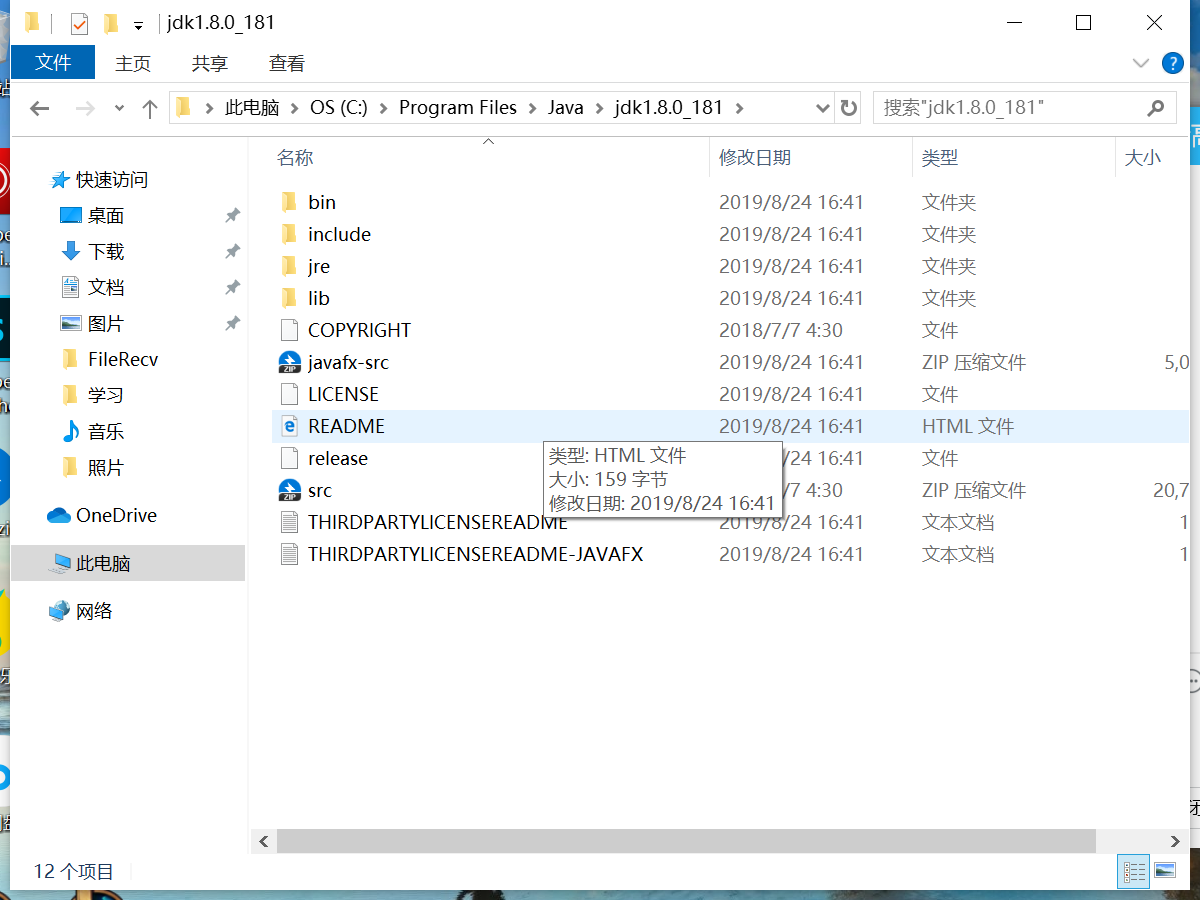1200x900 pixels.
Task: Click OS (C:) breadcrumb segment
Action: click(338, 108)
